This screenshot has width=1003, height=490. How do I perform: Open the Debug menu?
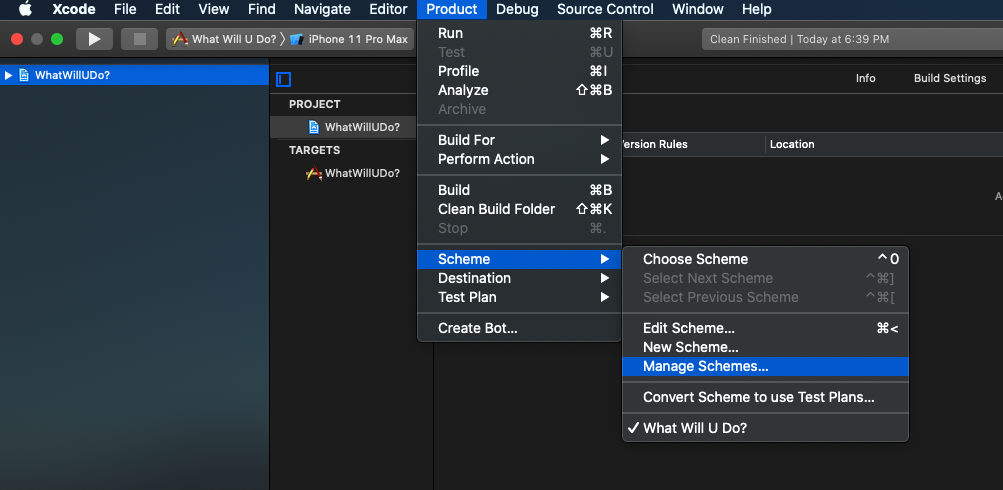pyautogui.click(x=517, y=9)
